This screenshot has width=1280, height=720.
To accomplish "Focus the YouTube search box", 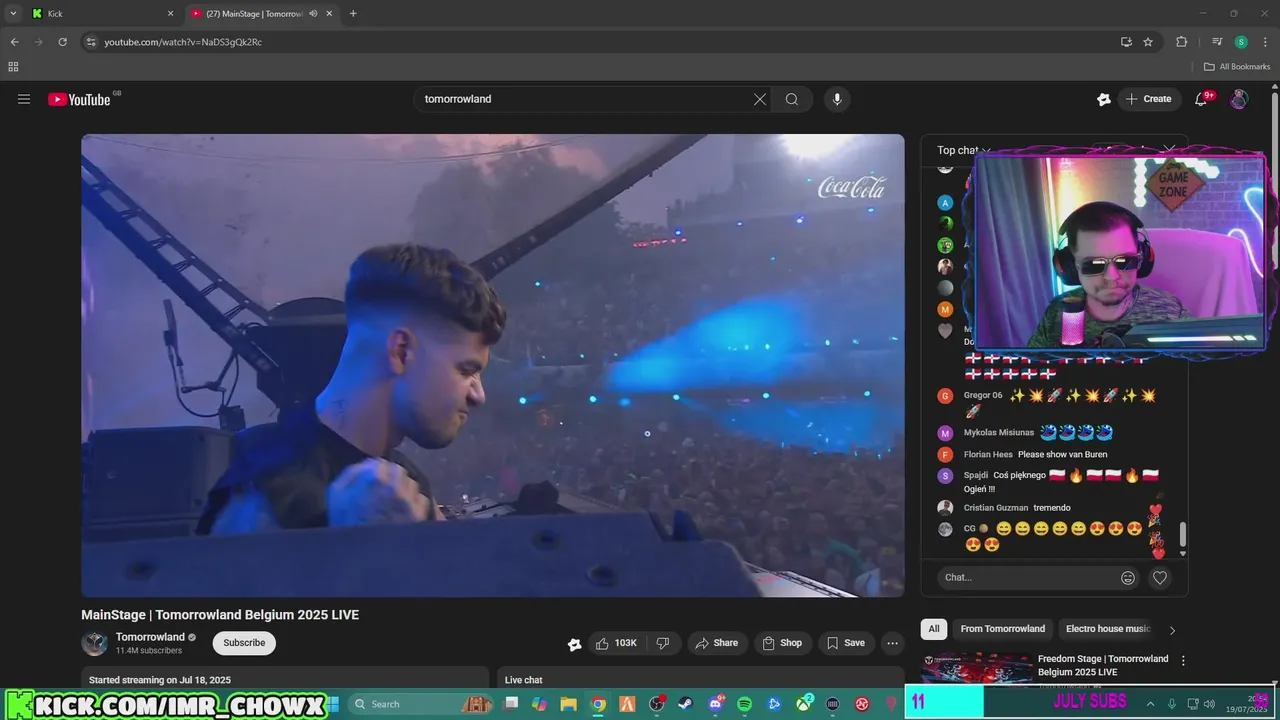I will 585,99.
